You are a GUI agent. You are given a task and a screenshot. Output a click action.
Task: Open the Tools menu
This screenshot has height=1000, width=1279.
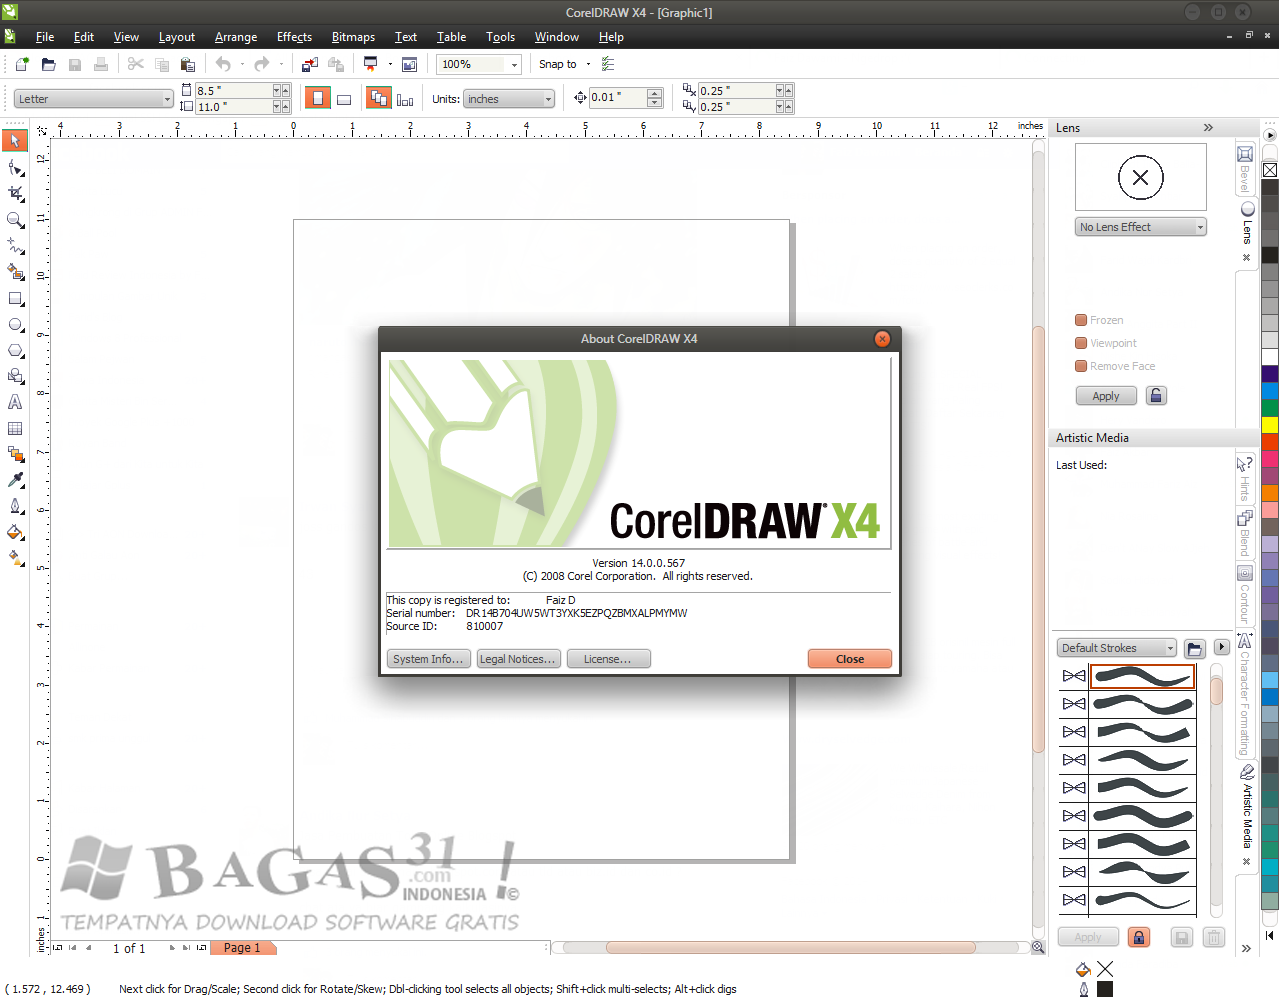[500, 37]
